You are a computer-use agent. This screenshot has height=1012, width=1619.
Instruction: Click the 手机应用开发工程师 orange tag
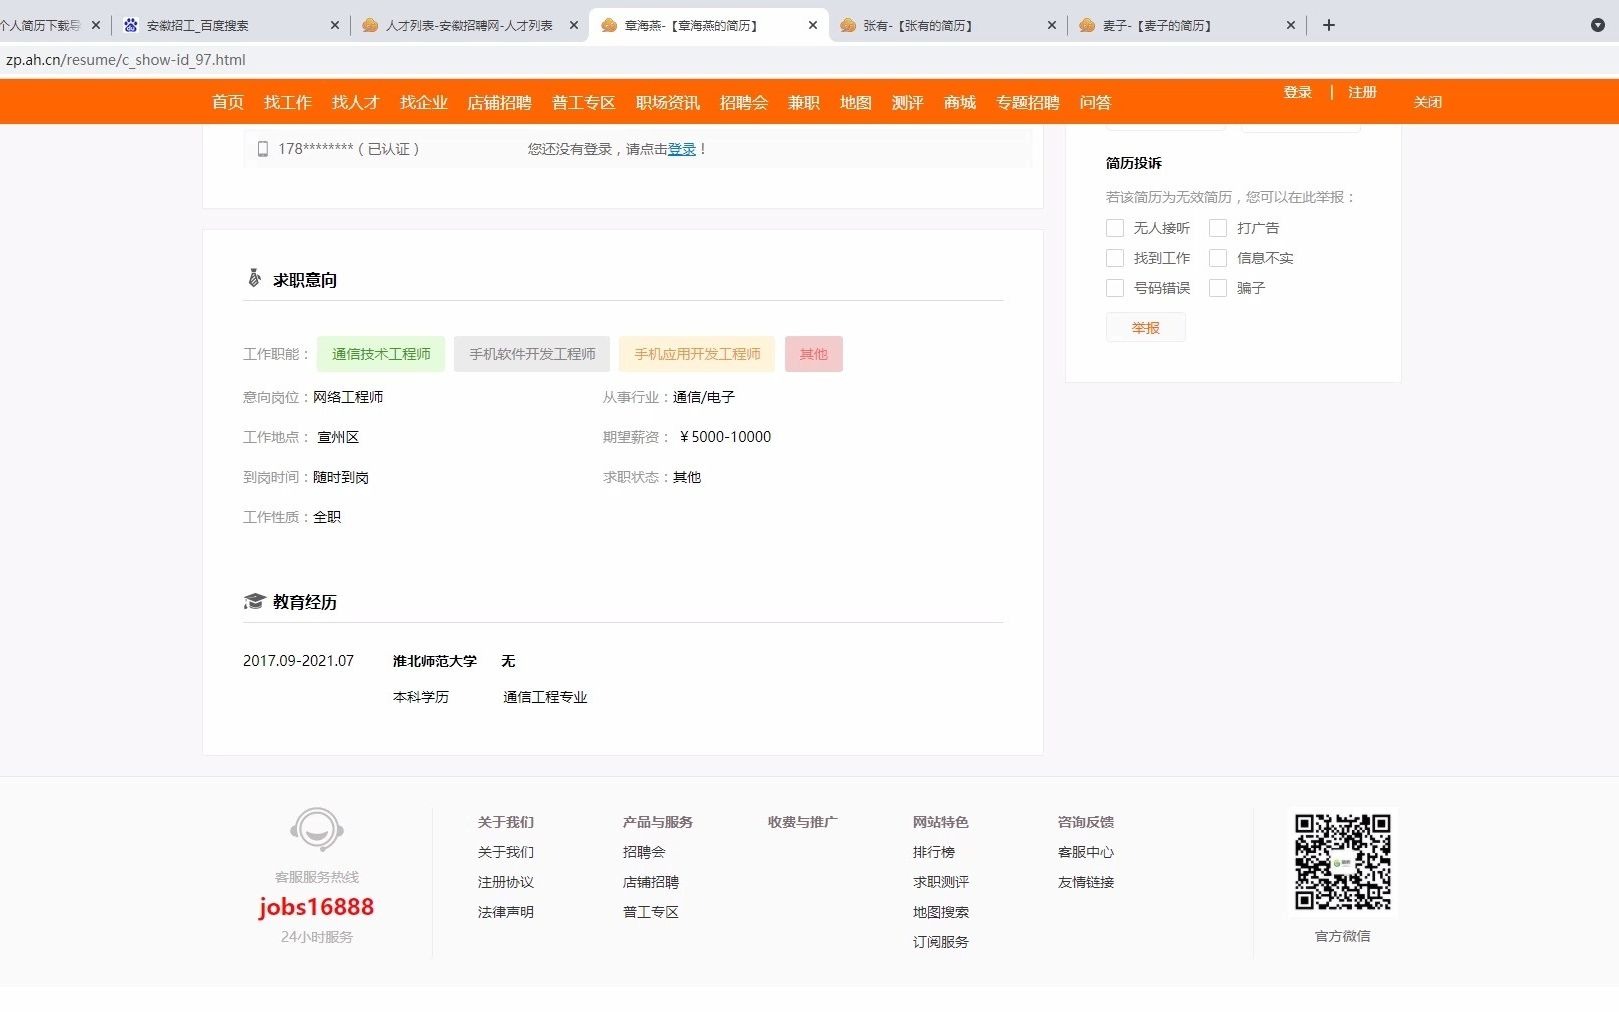tap(697, 354)
